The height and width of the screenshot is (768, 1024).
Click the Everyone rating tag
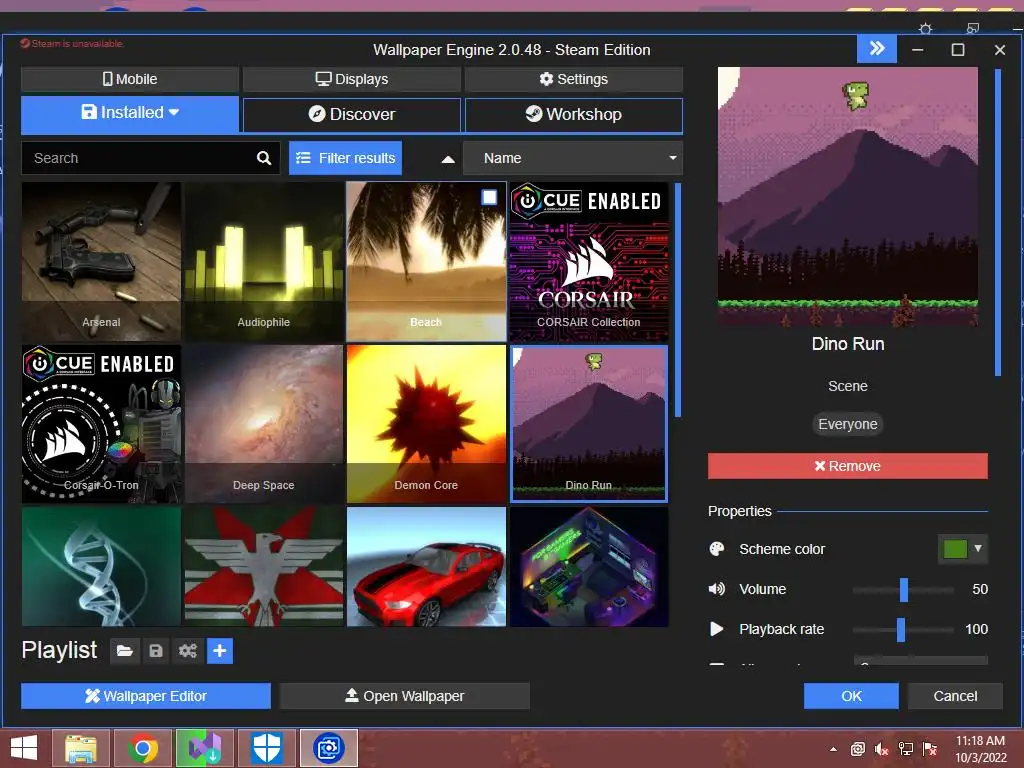pyautogui.click(x=848, y=424)
